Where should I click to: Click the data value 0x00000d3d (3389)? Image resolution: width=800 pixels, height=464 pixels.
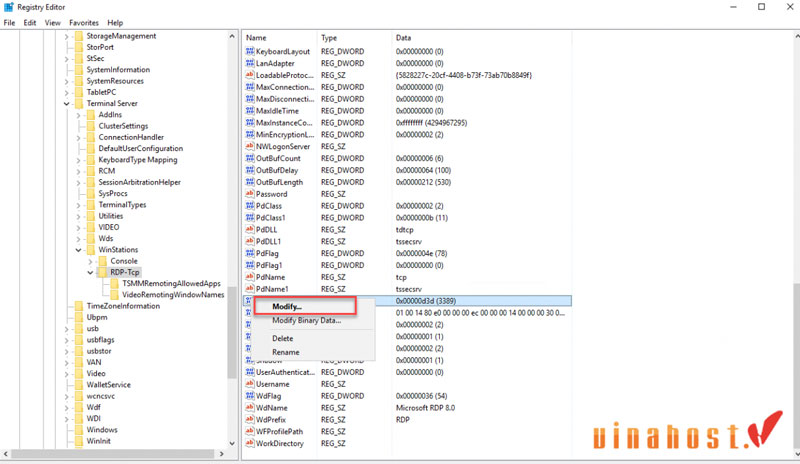(x=426, y=301)
